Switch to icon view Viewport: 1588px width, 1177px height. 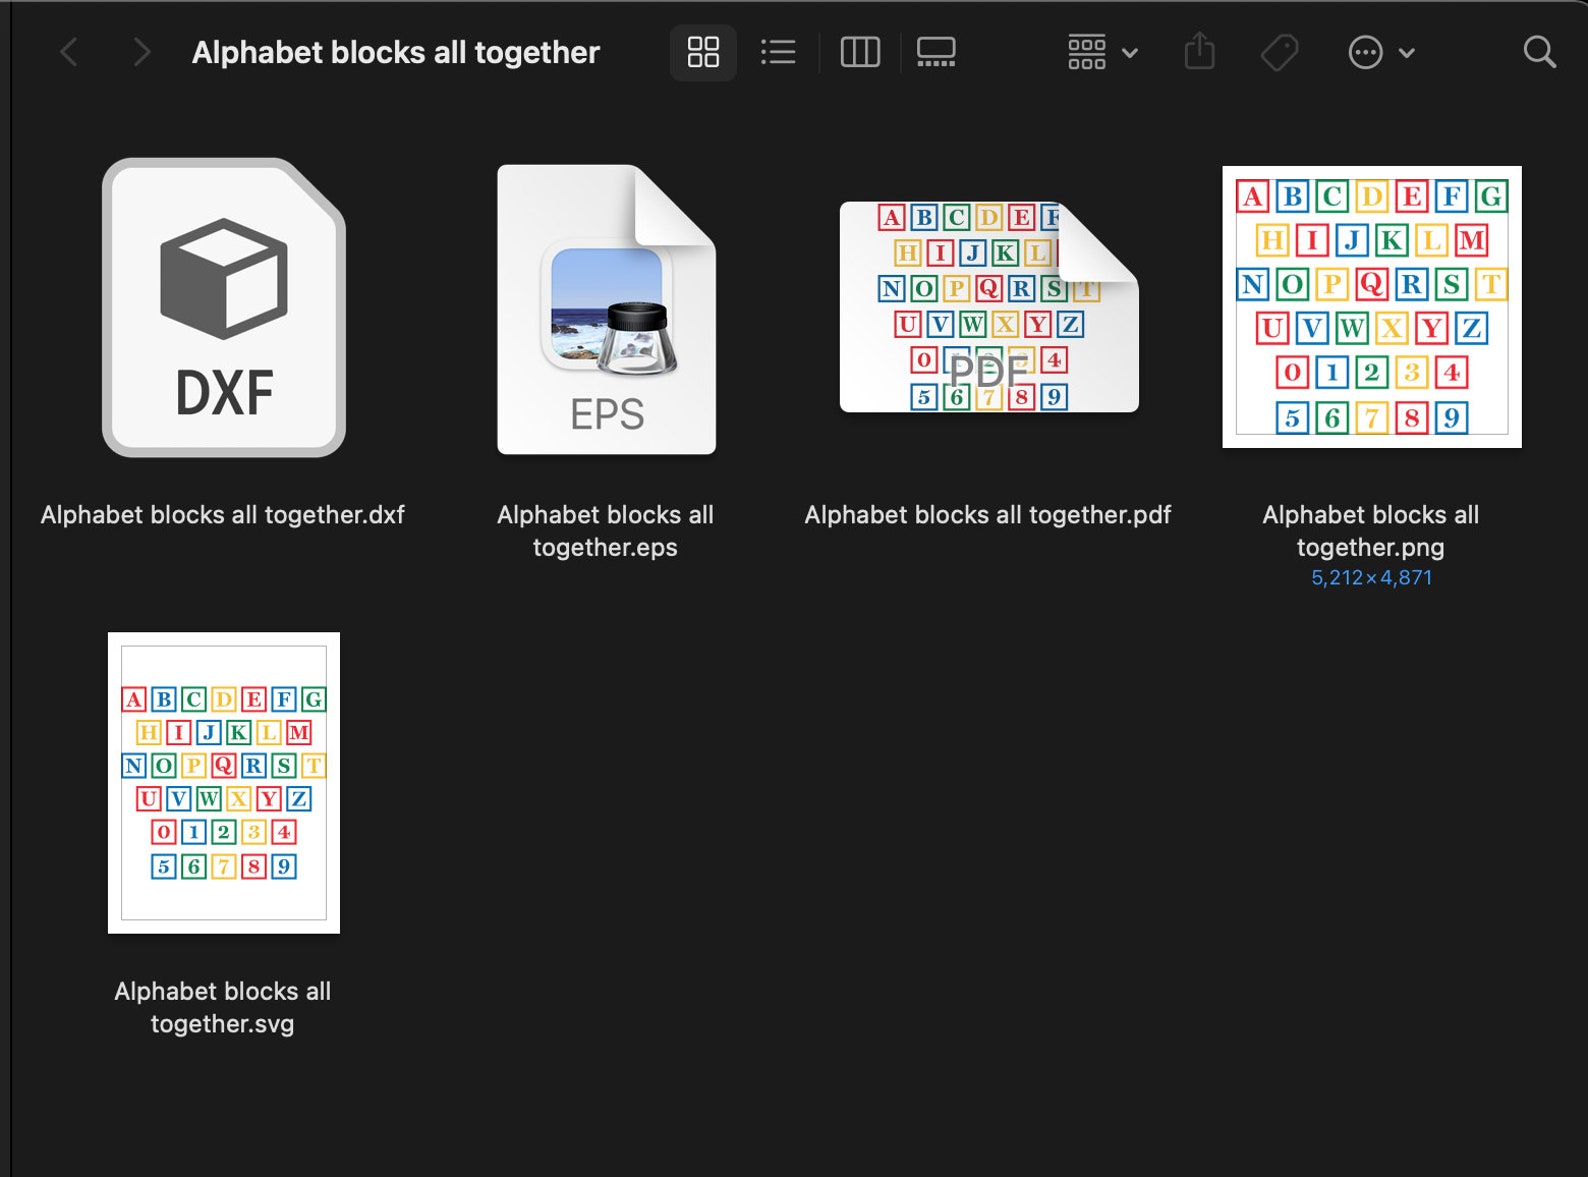coord(703,52)
